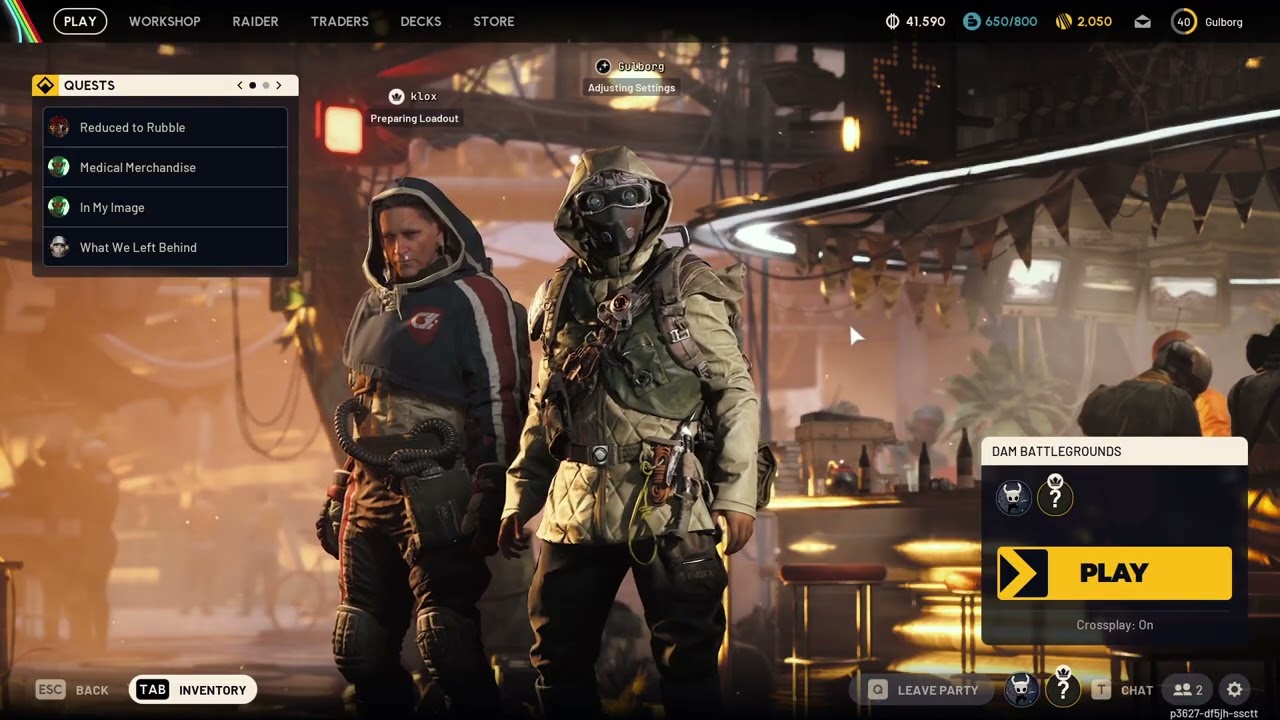Open the mail envelope icon
This screenshot has width=1280, height=720.
point(1141,21)
